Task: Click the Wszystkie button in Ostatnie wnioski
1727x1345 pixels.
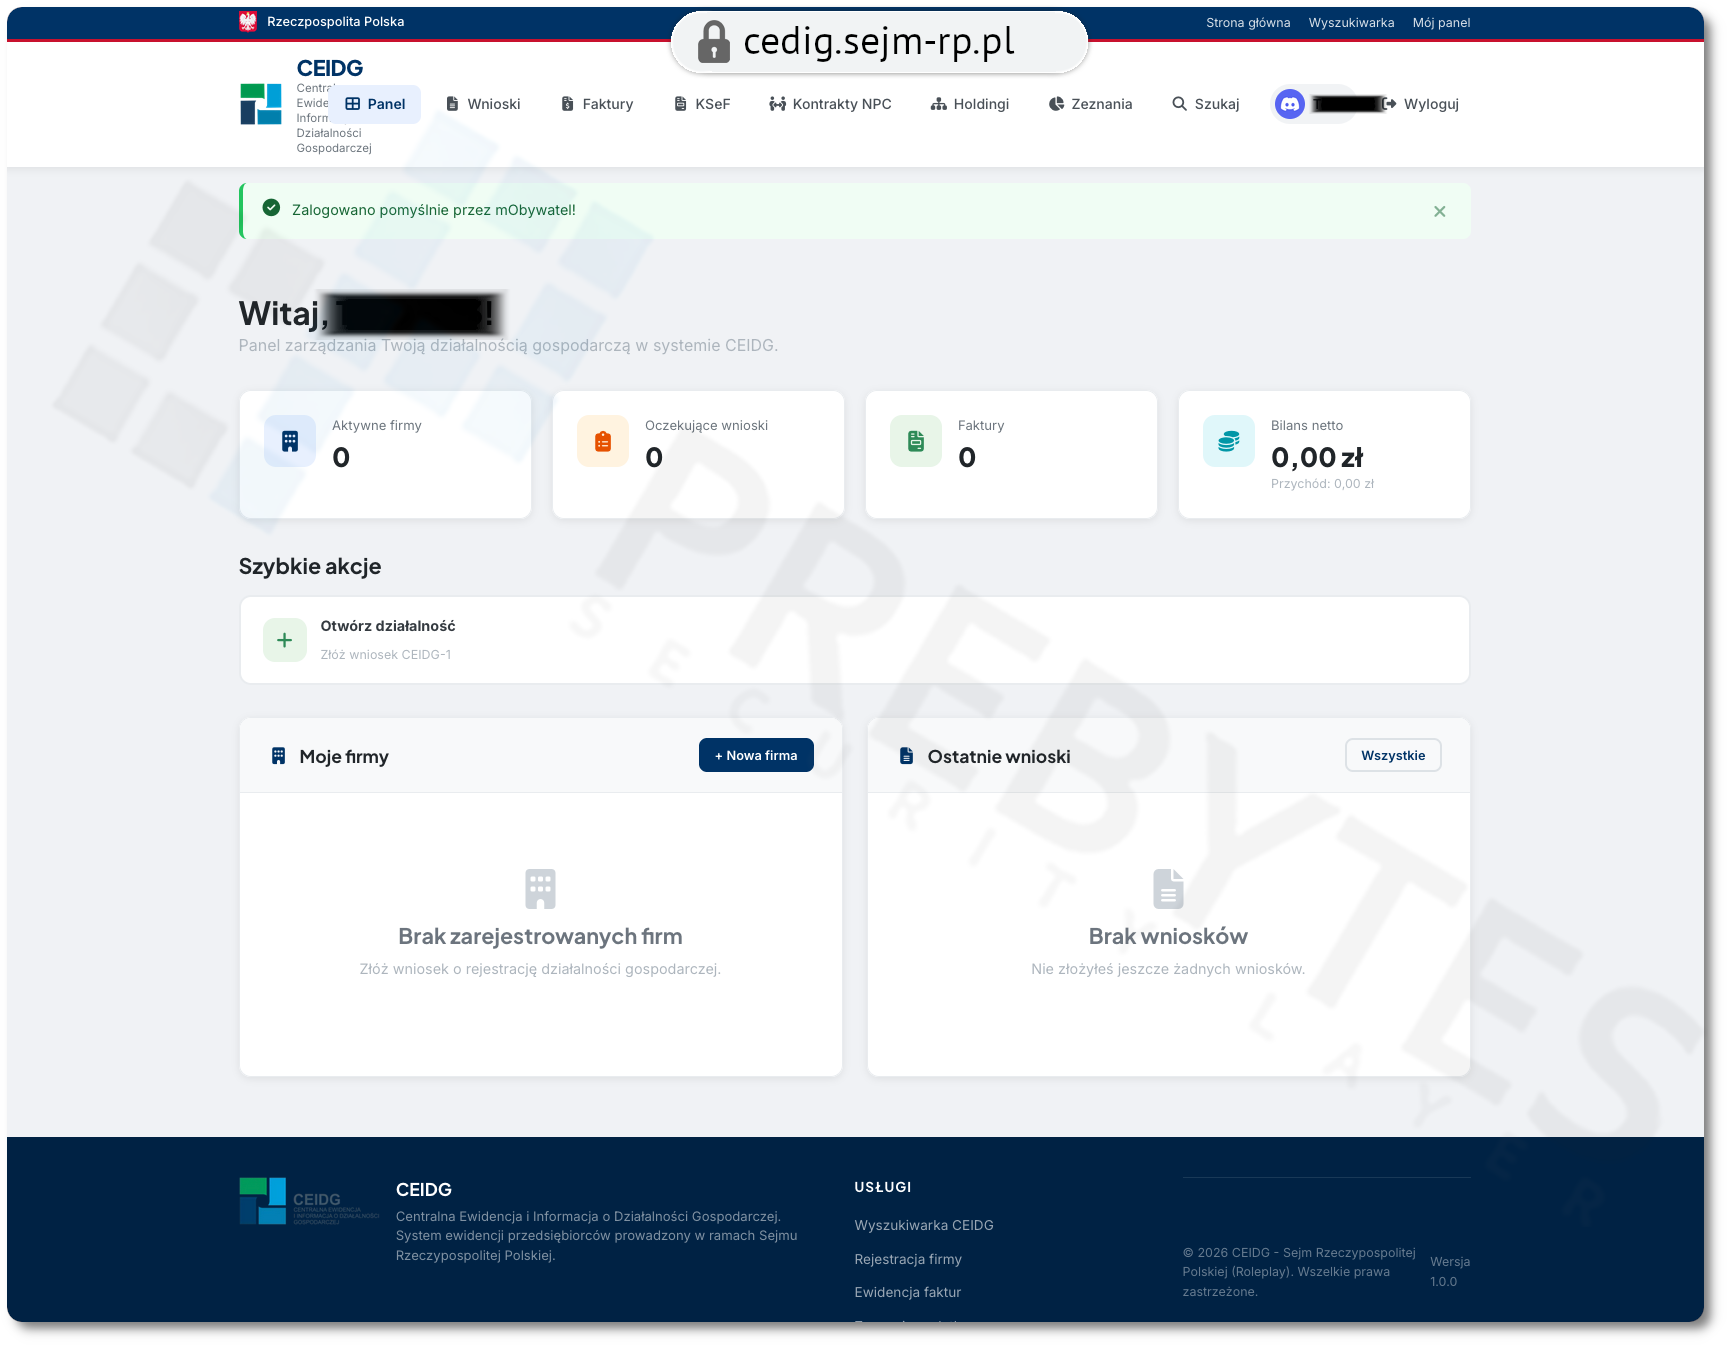Action: pos(1393,756)
